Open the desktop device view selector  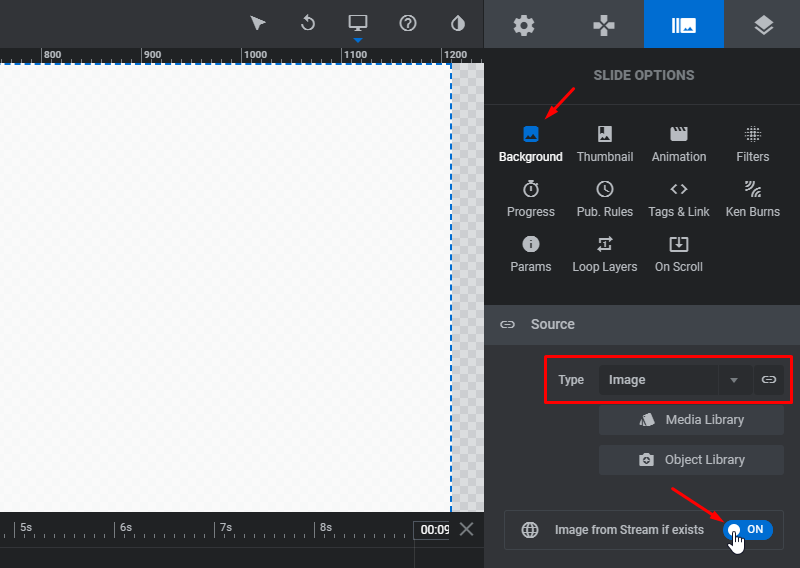358,23
